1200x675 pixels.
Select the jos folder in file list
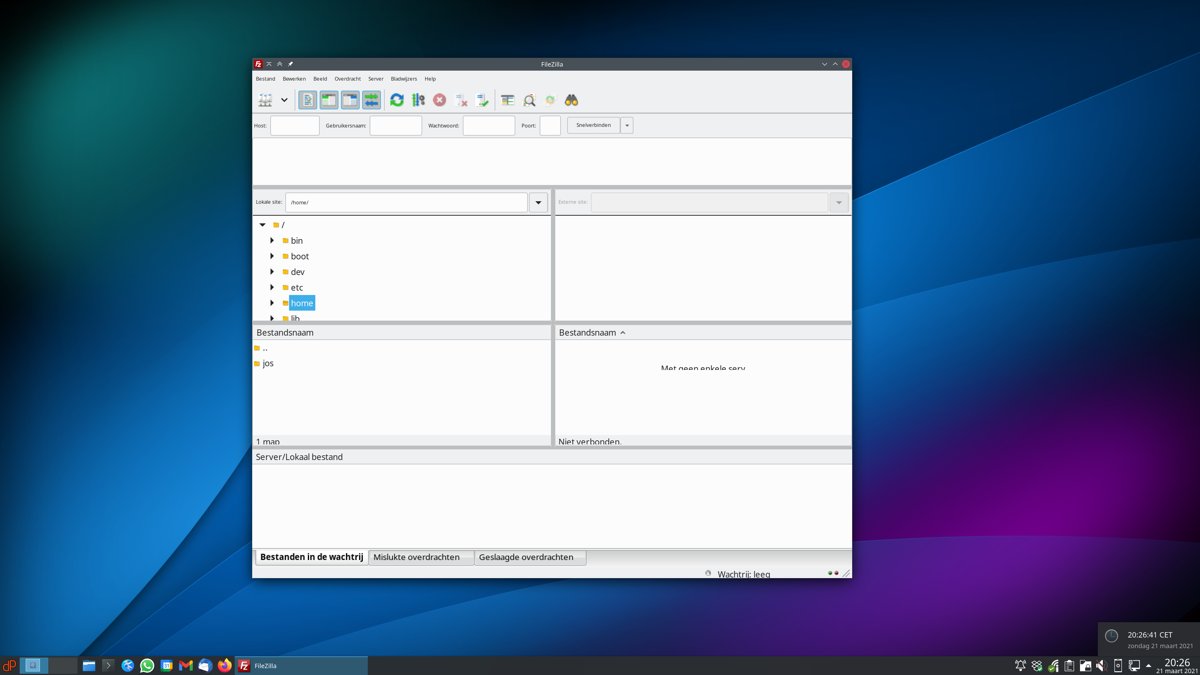pyautogui.click(x=264, y=363)
